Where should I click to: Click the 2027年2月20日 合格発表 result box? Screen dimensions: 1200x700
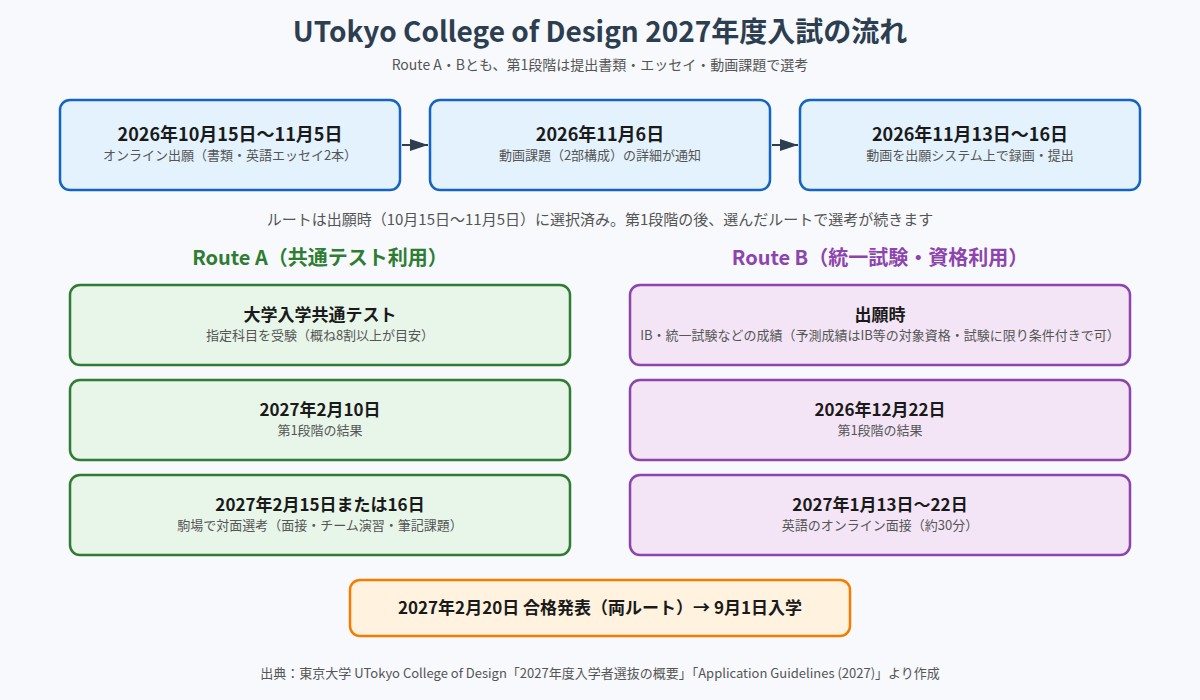click(x=600, y=608)
